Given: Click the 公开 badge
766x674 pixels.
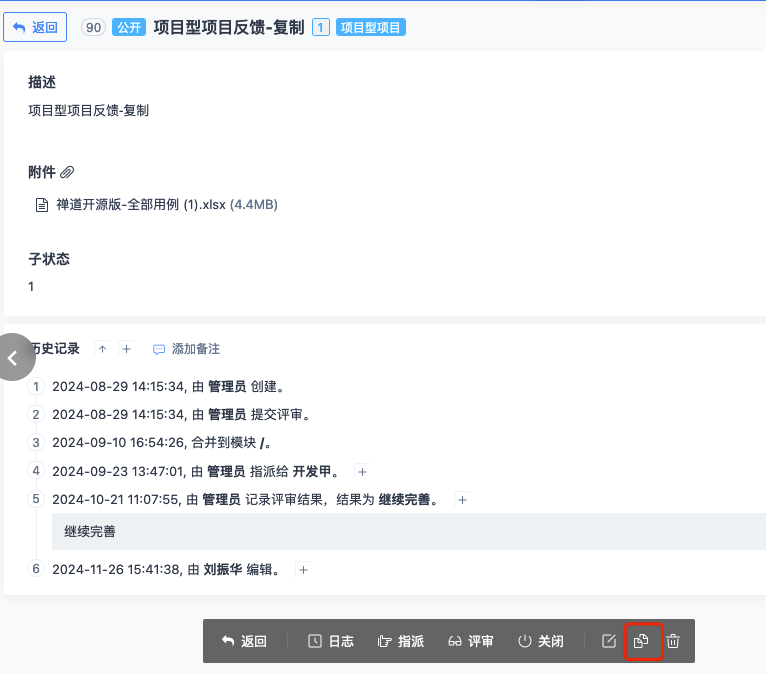Looking at the screenshot, I should [129, 27].
